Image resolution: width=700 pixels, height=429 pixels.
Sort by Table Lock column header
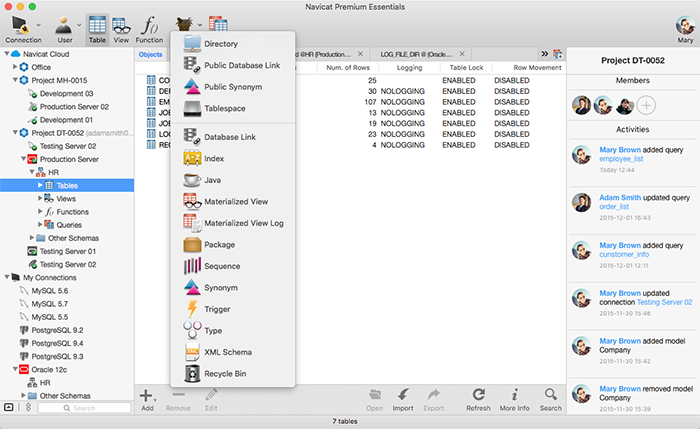point(466,67)
